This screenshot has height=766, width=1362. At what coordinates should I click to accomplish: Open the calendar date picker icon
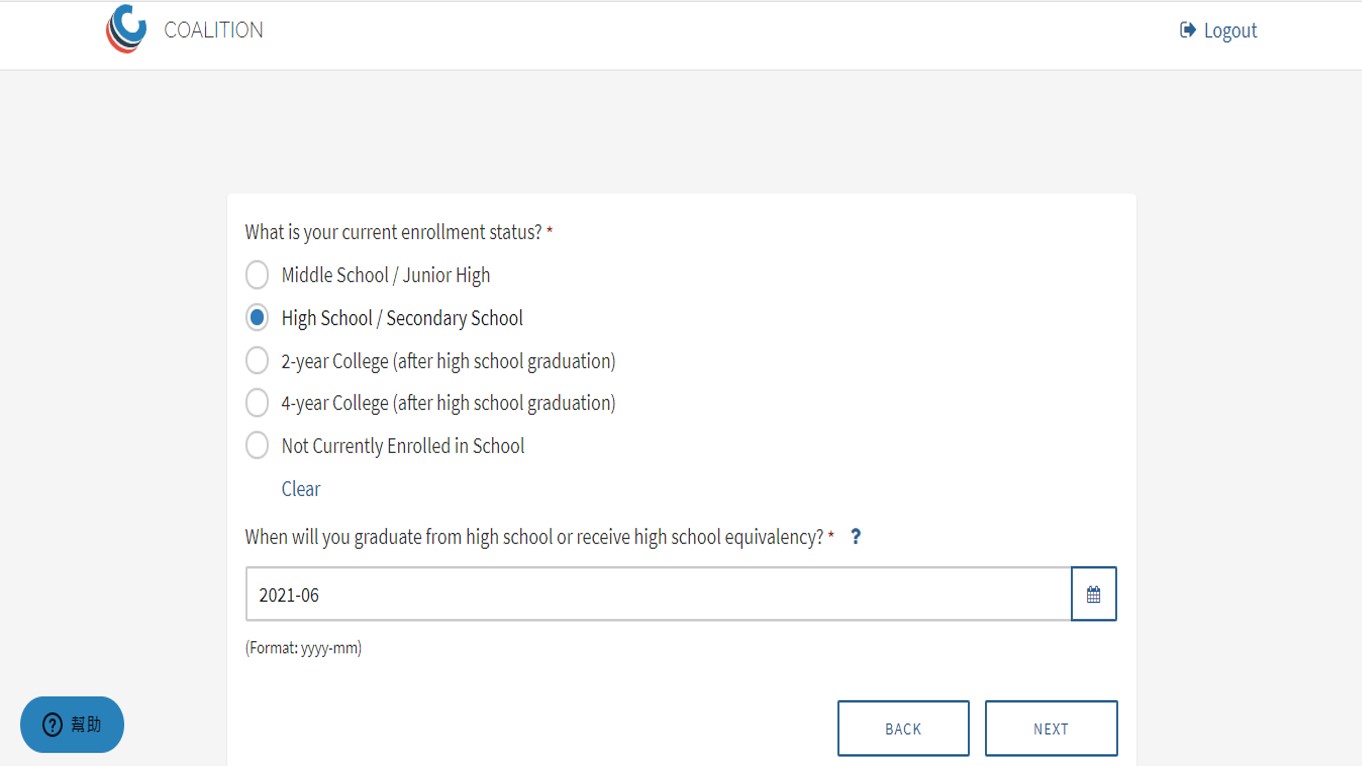click(x=1093, y=595)
